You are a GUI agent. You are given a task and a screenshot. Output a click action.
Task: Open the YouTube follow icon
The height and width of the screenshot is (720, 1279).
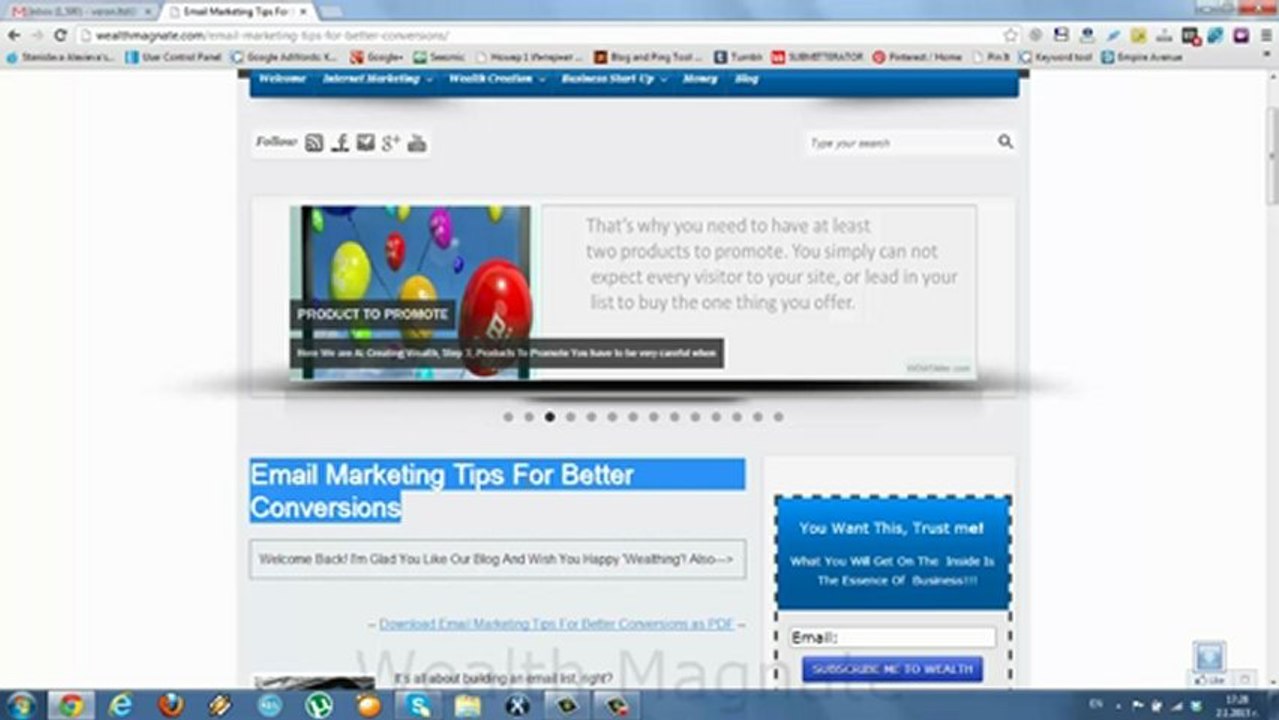(417, 143)
